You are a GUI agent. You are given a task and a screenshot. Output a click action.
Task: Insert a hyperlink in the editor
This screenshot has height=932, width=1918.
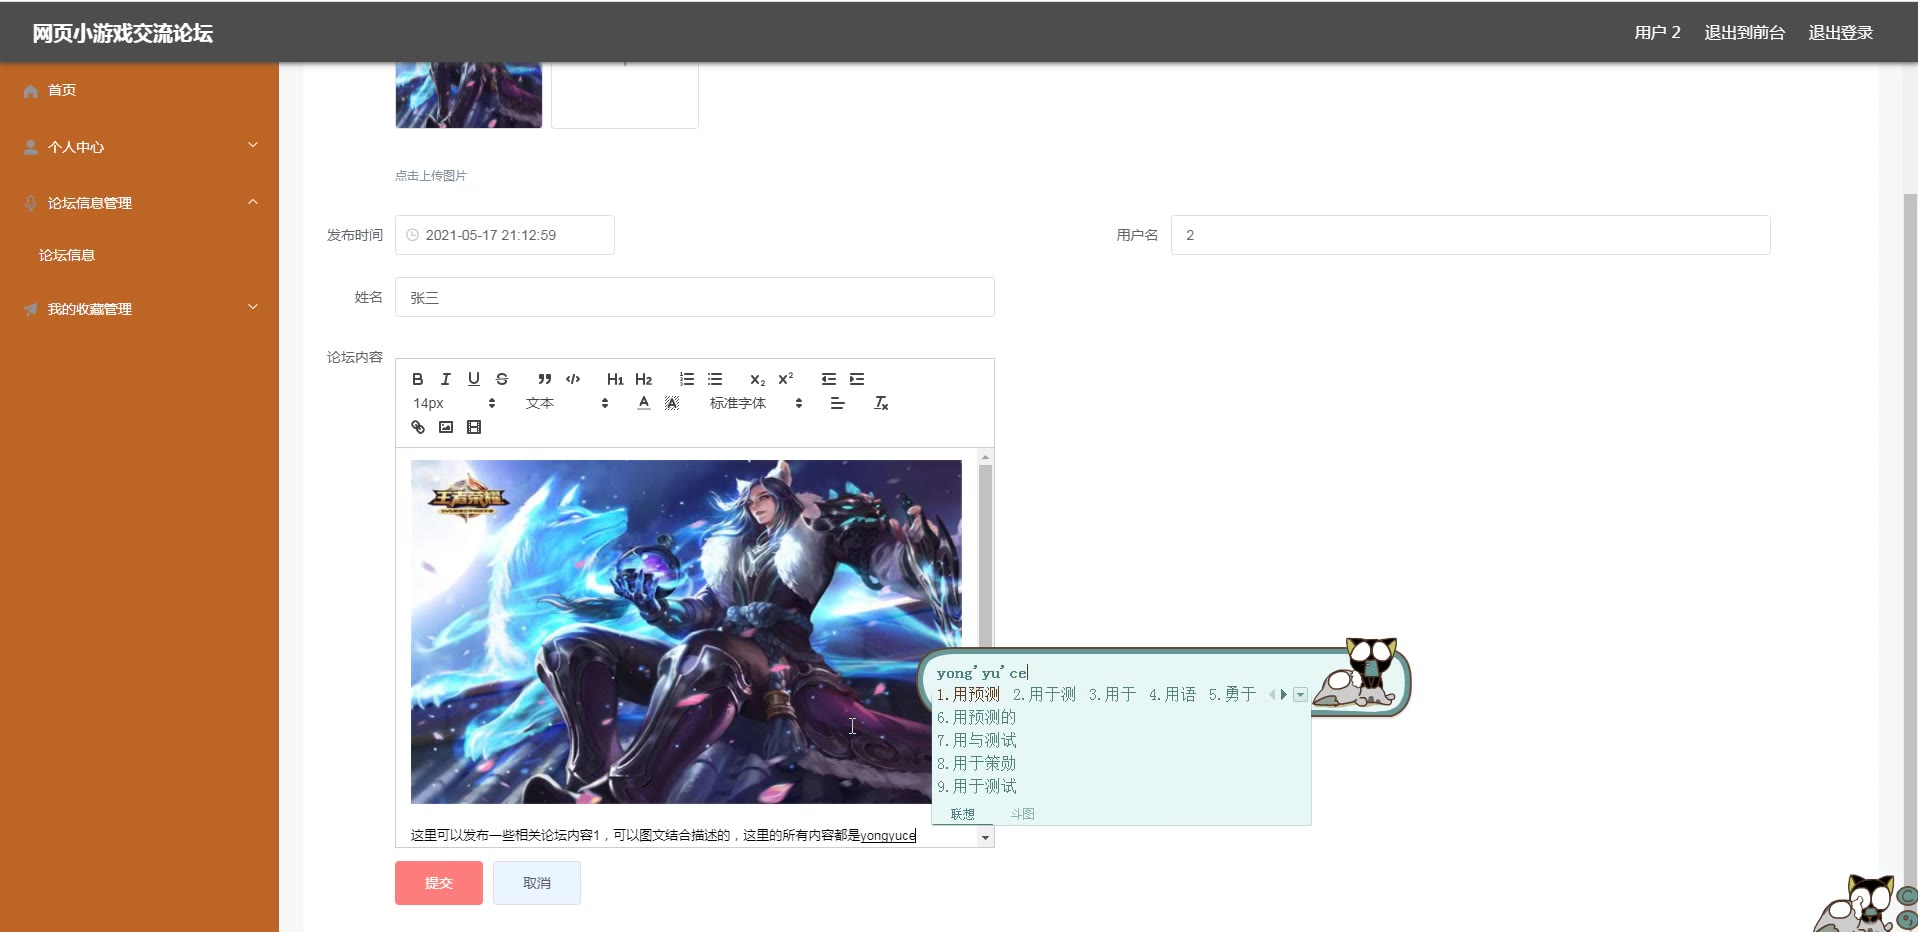418,427
